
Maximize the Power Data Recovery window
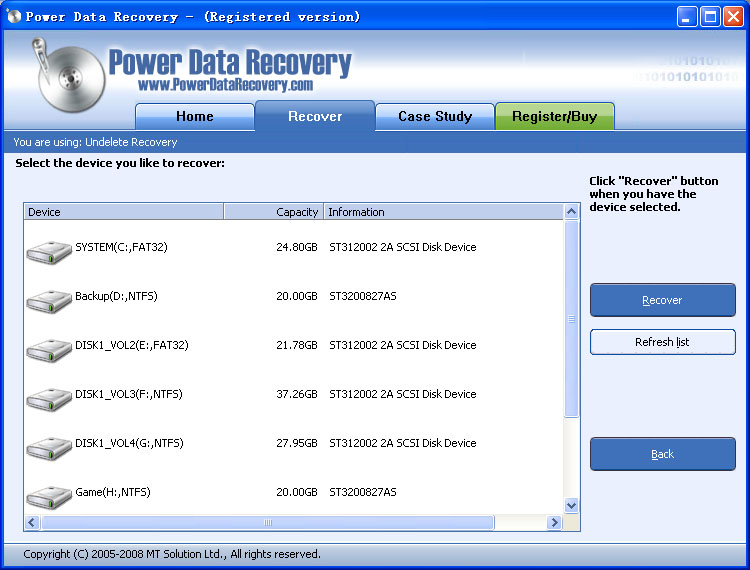[x=710, y=17]
